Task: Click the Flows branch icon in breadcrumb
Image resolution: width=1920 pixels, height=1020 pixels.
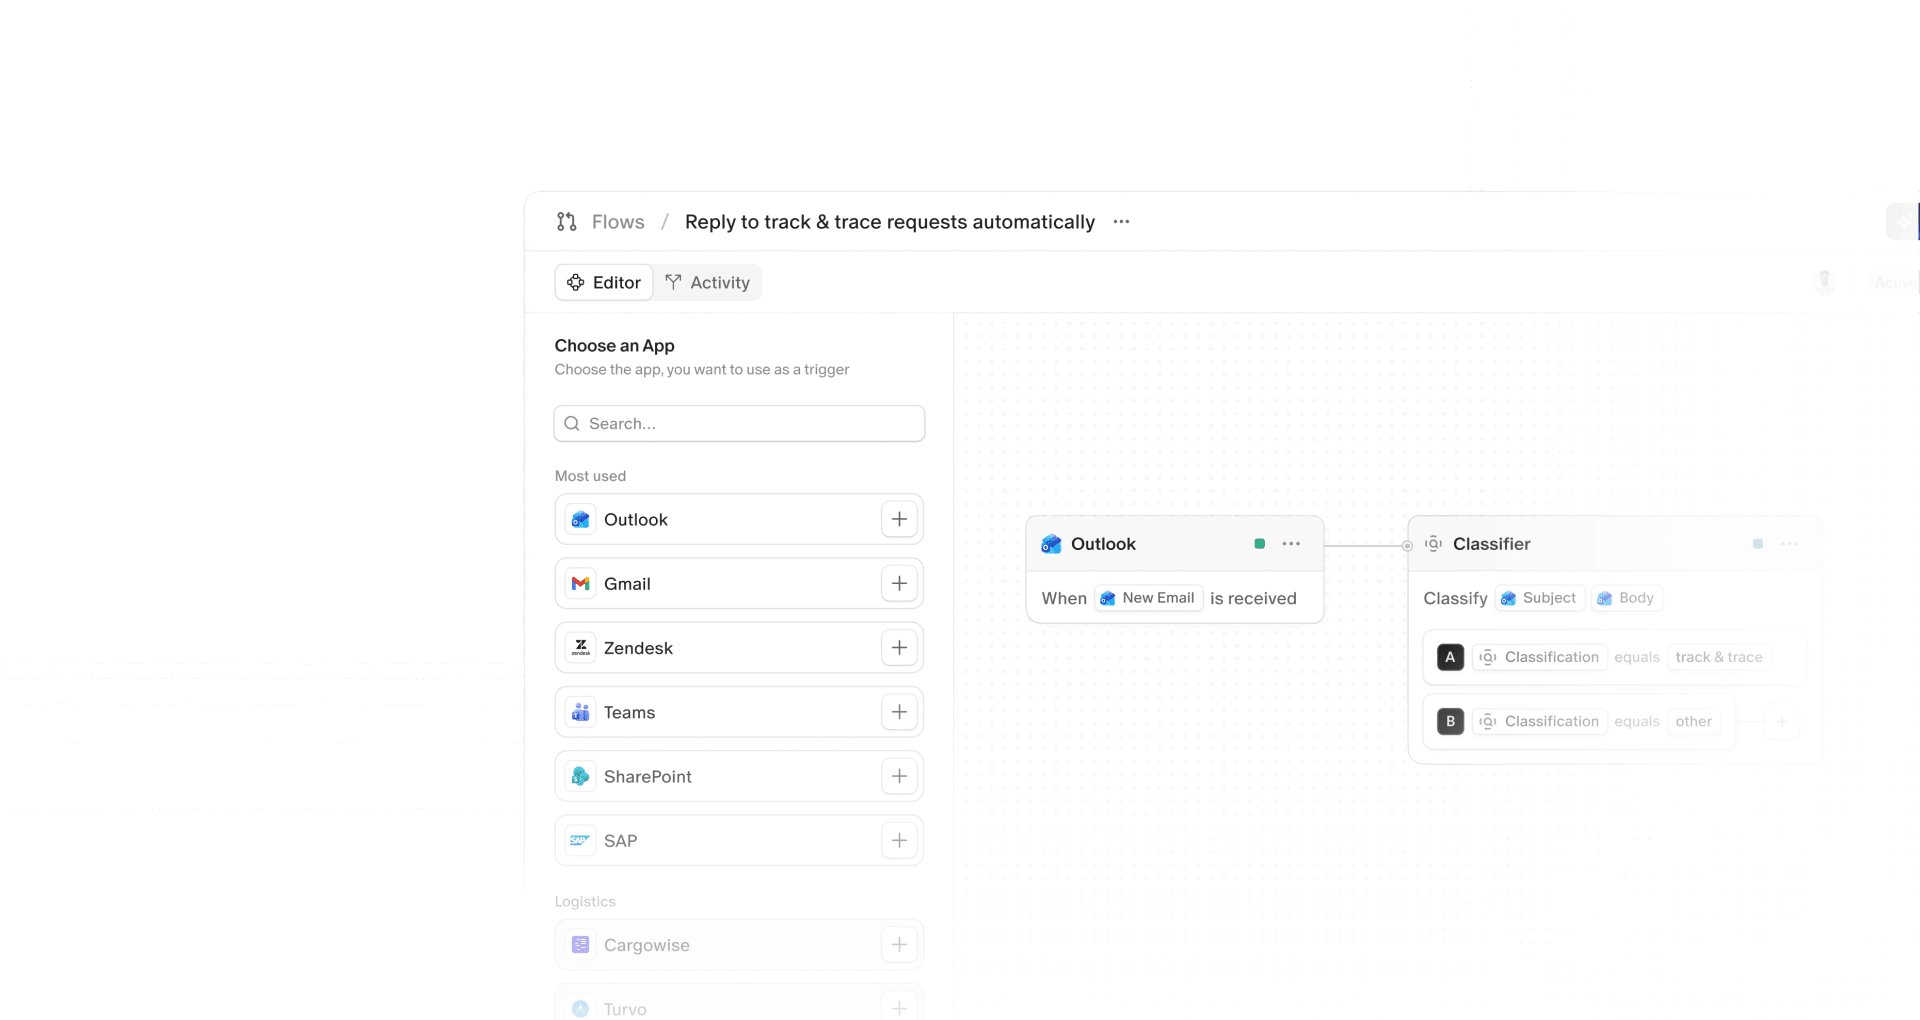Action: click(567, 222)
